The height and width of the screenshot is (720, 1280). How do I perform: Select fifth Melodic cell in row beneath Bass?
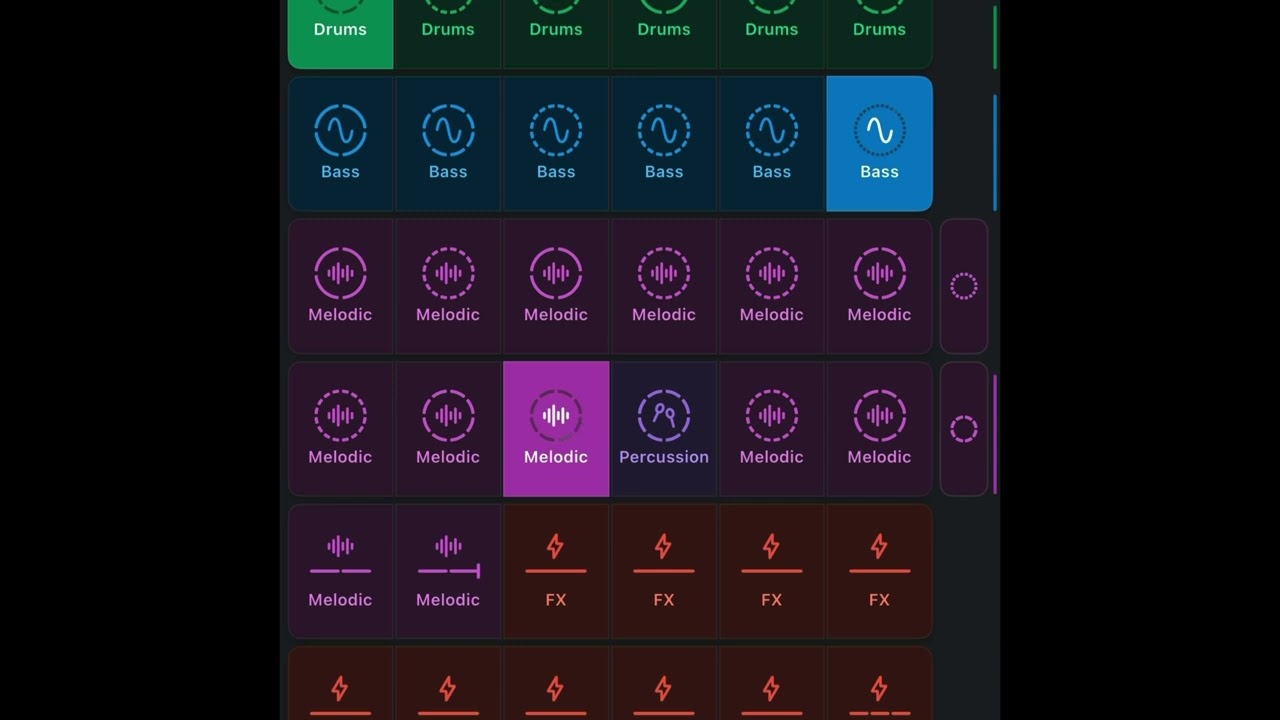pos(772,286)
